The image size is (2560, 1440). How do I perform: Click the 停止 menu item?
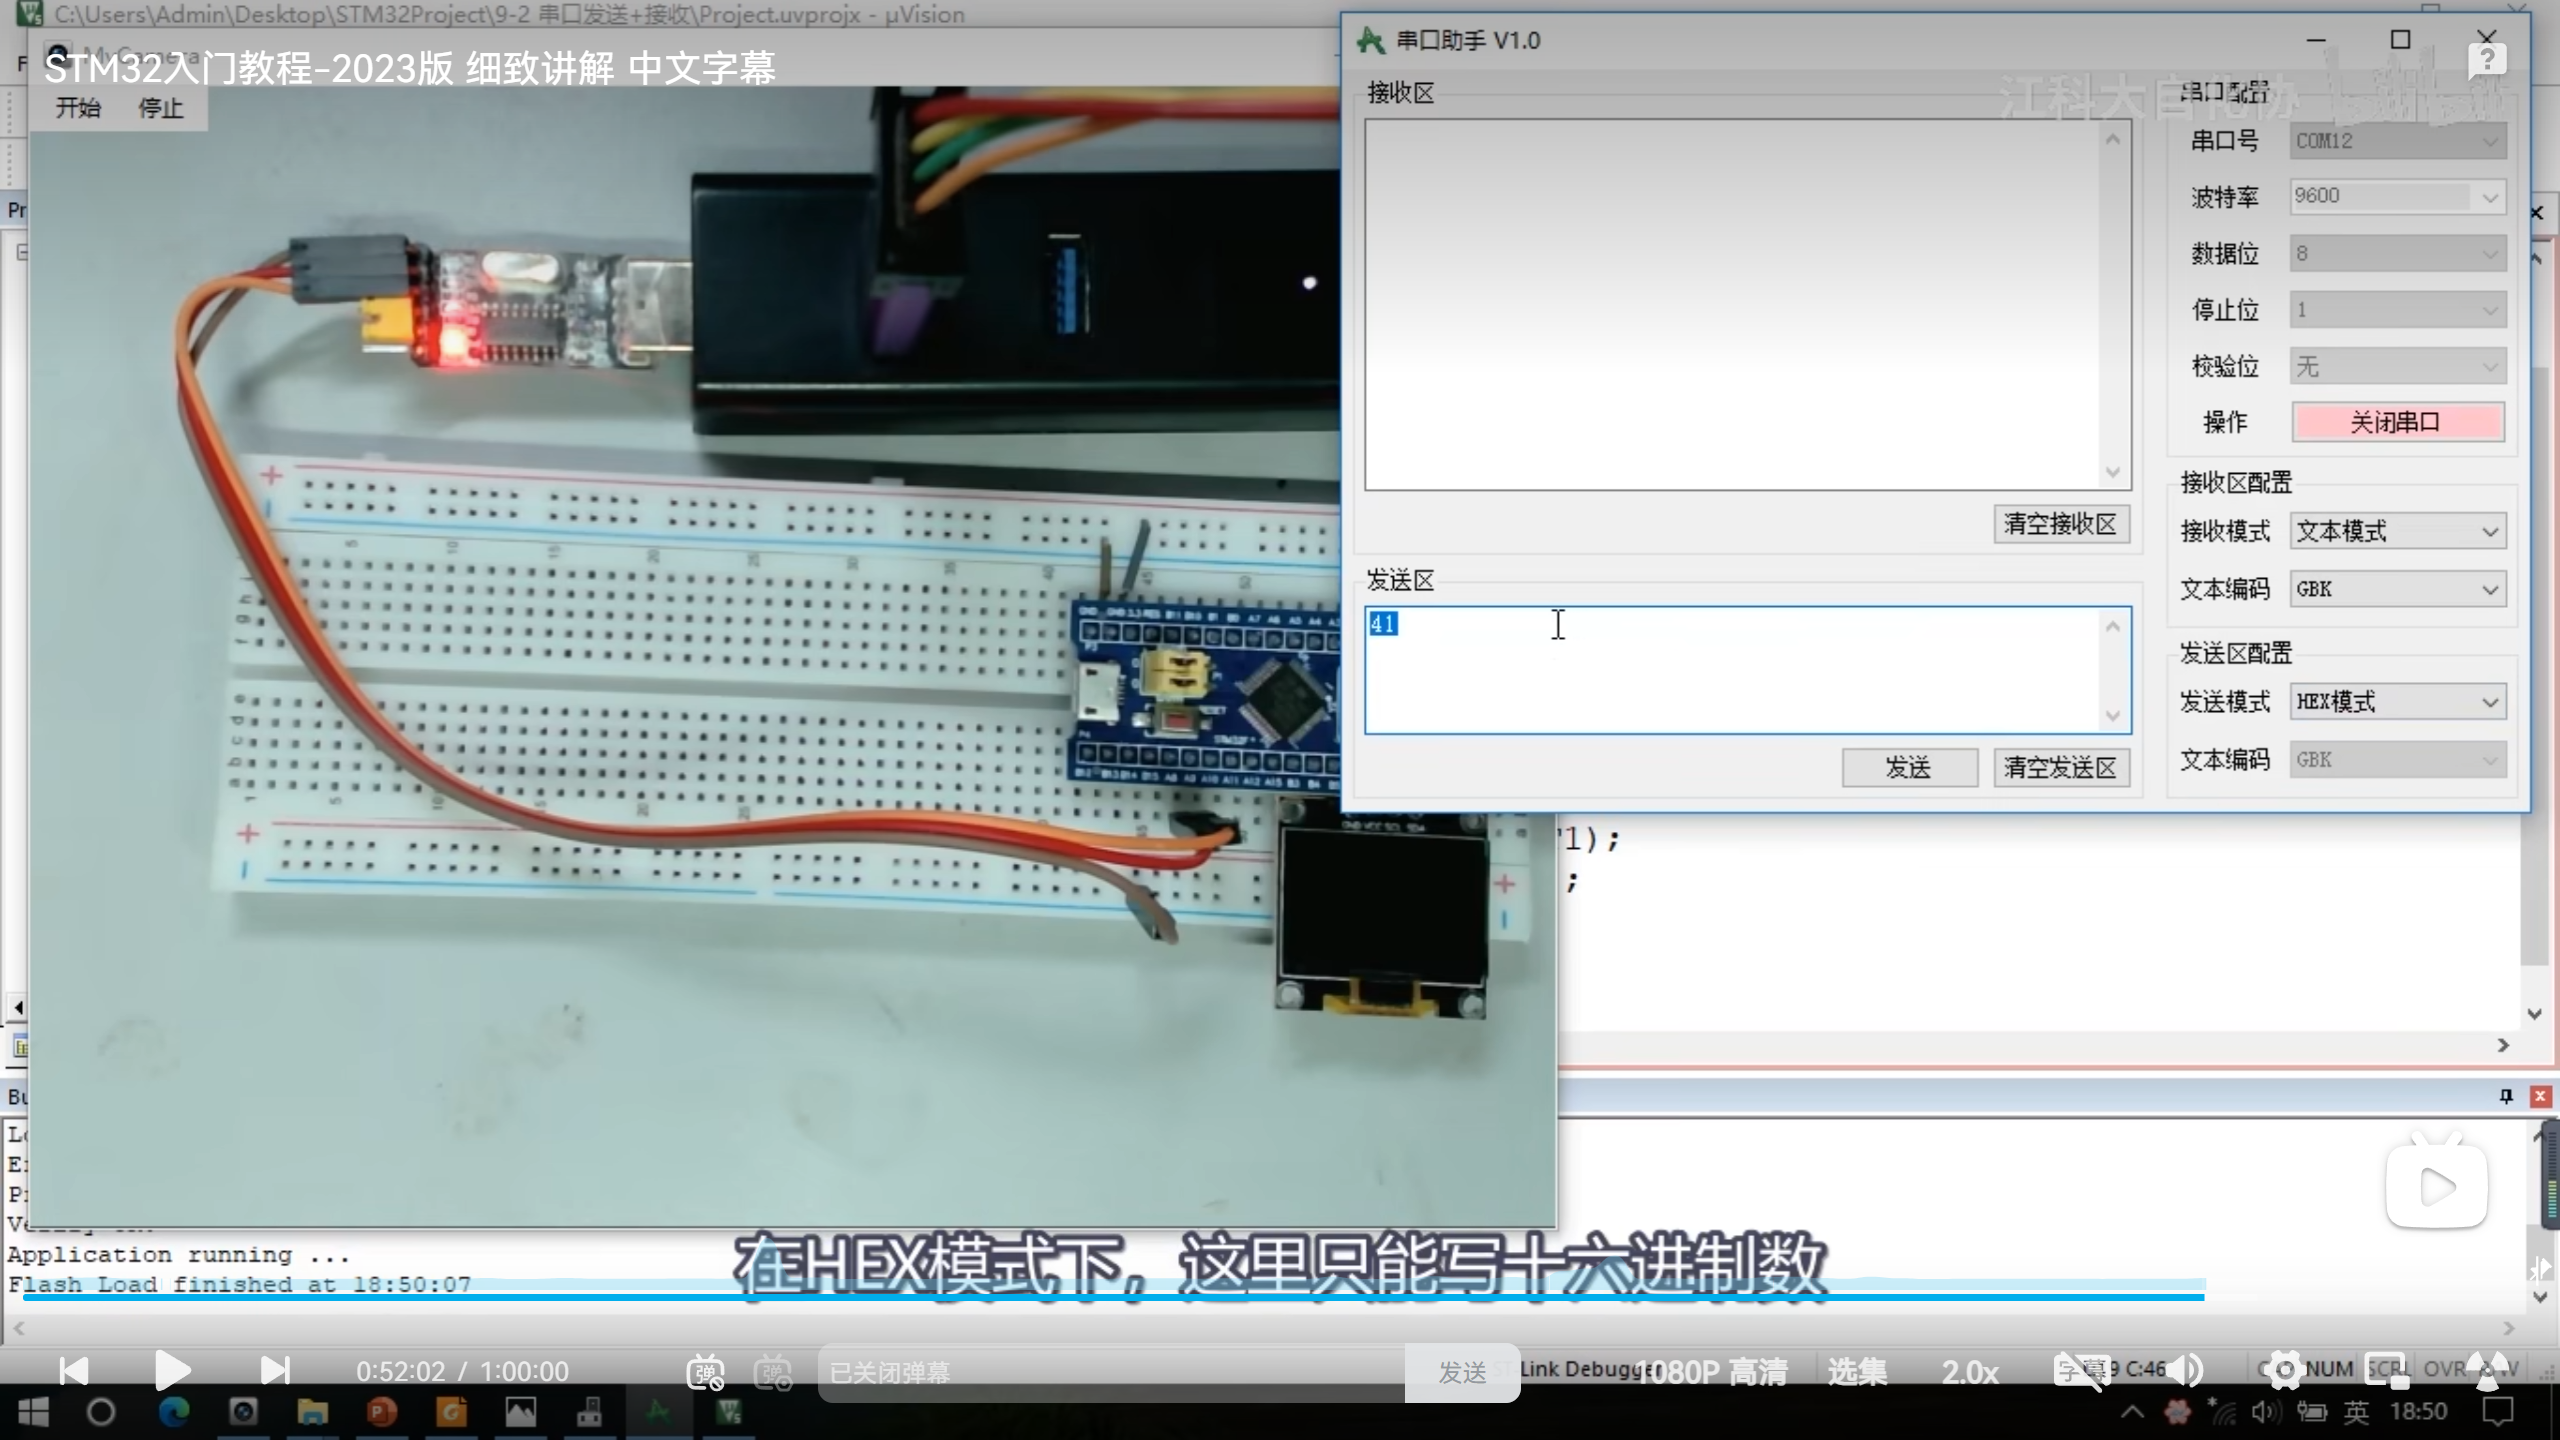(160, 108)
